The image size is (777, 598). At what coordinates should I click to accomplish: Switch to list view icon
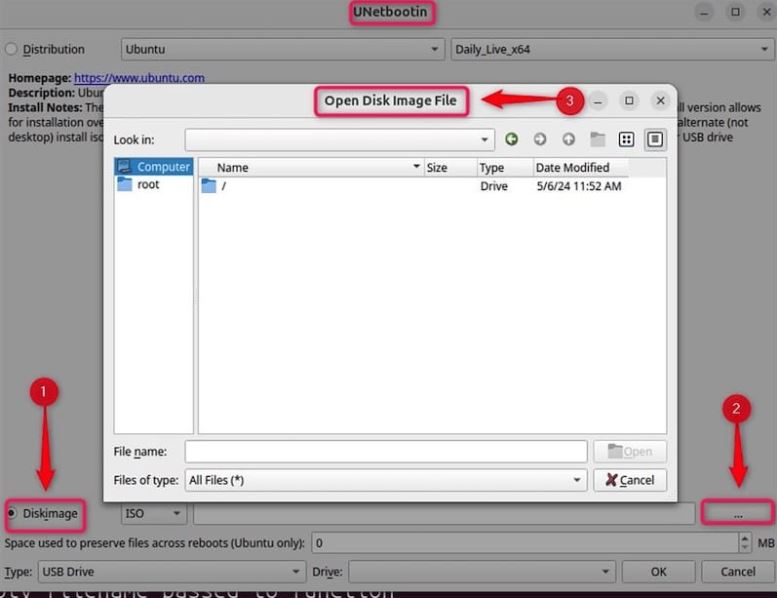click(626, 140)
